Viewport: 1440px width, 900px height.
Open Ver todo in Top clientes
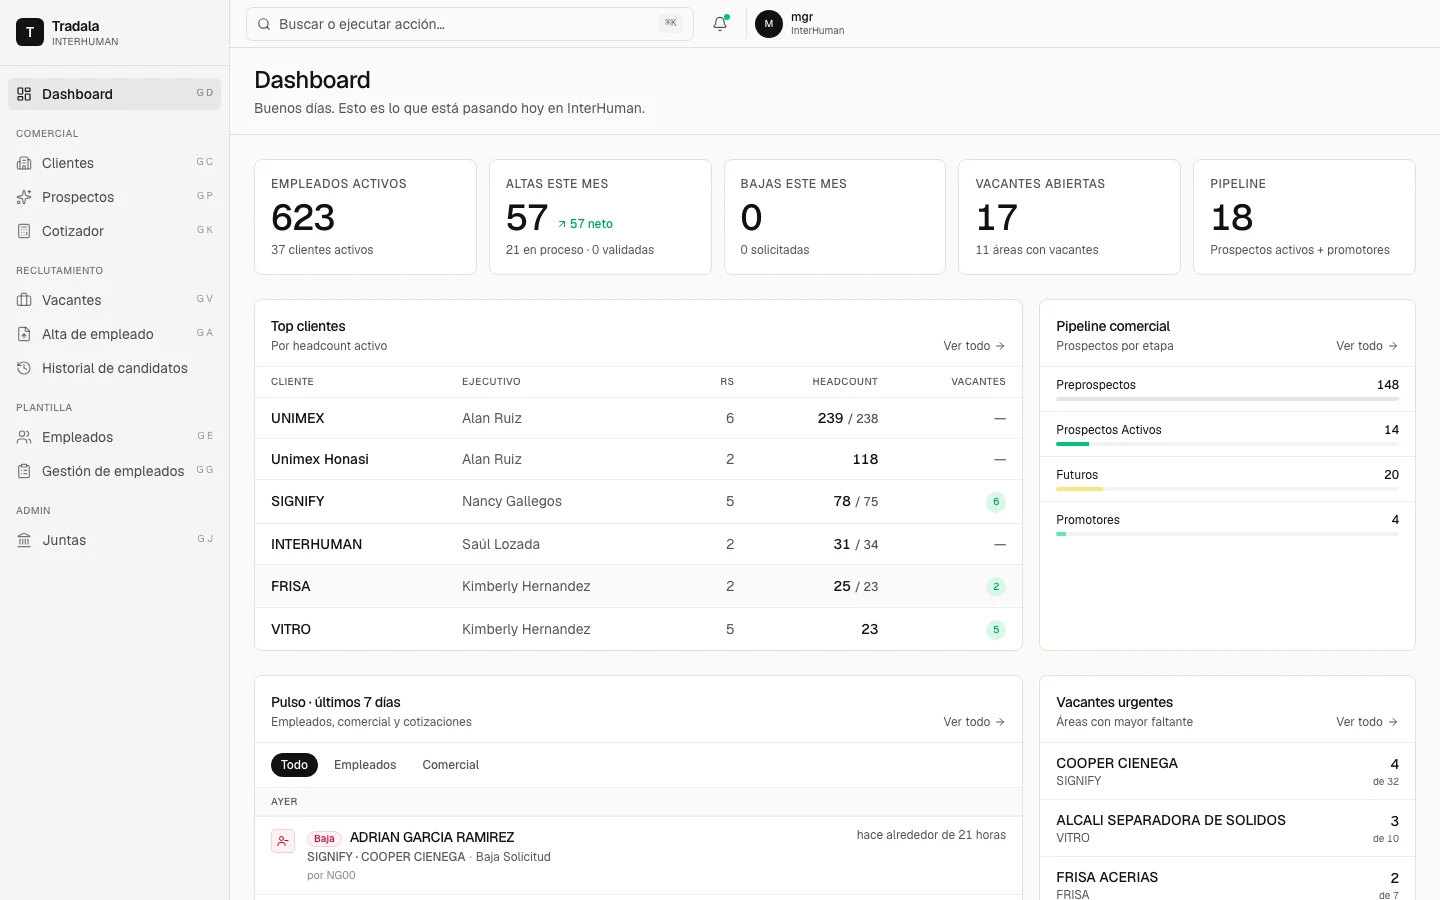tap(974, 346)
